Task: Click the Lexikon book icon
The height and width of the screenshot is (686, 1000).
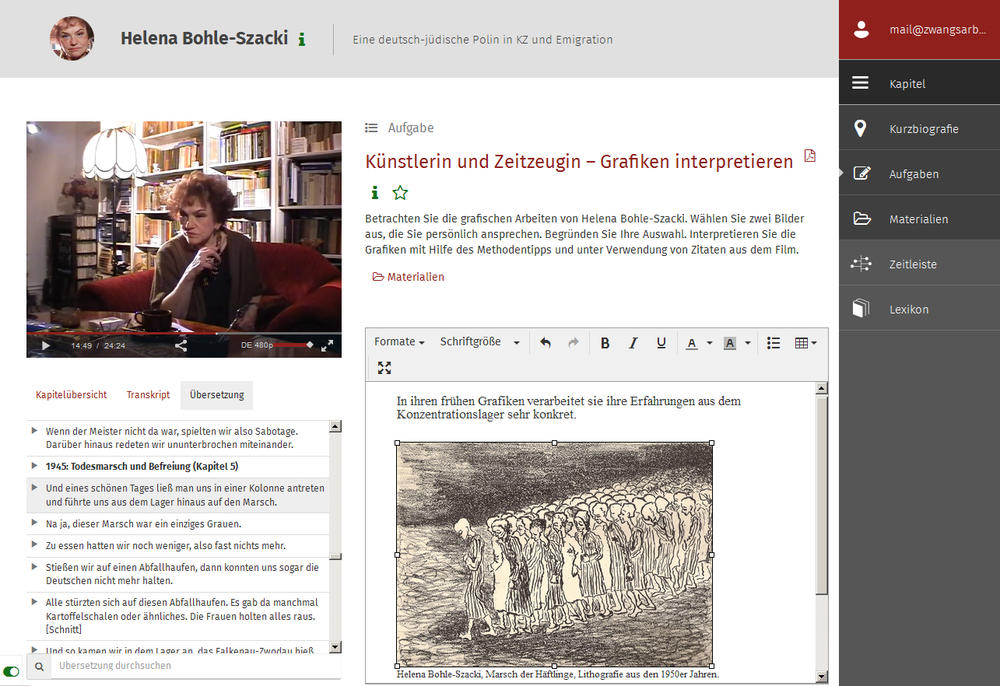Action: pyautogui.click(x=861, y=309)
